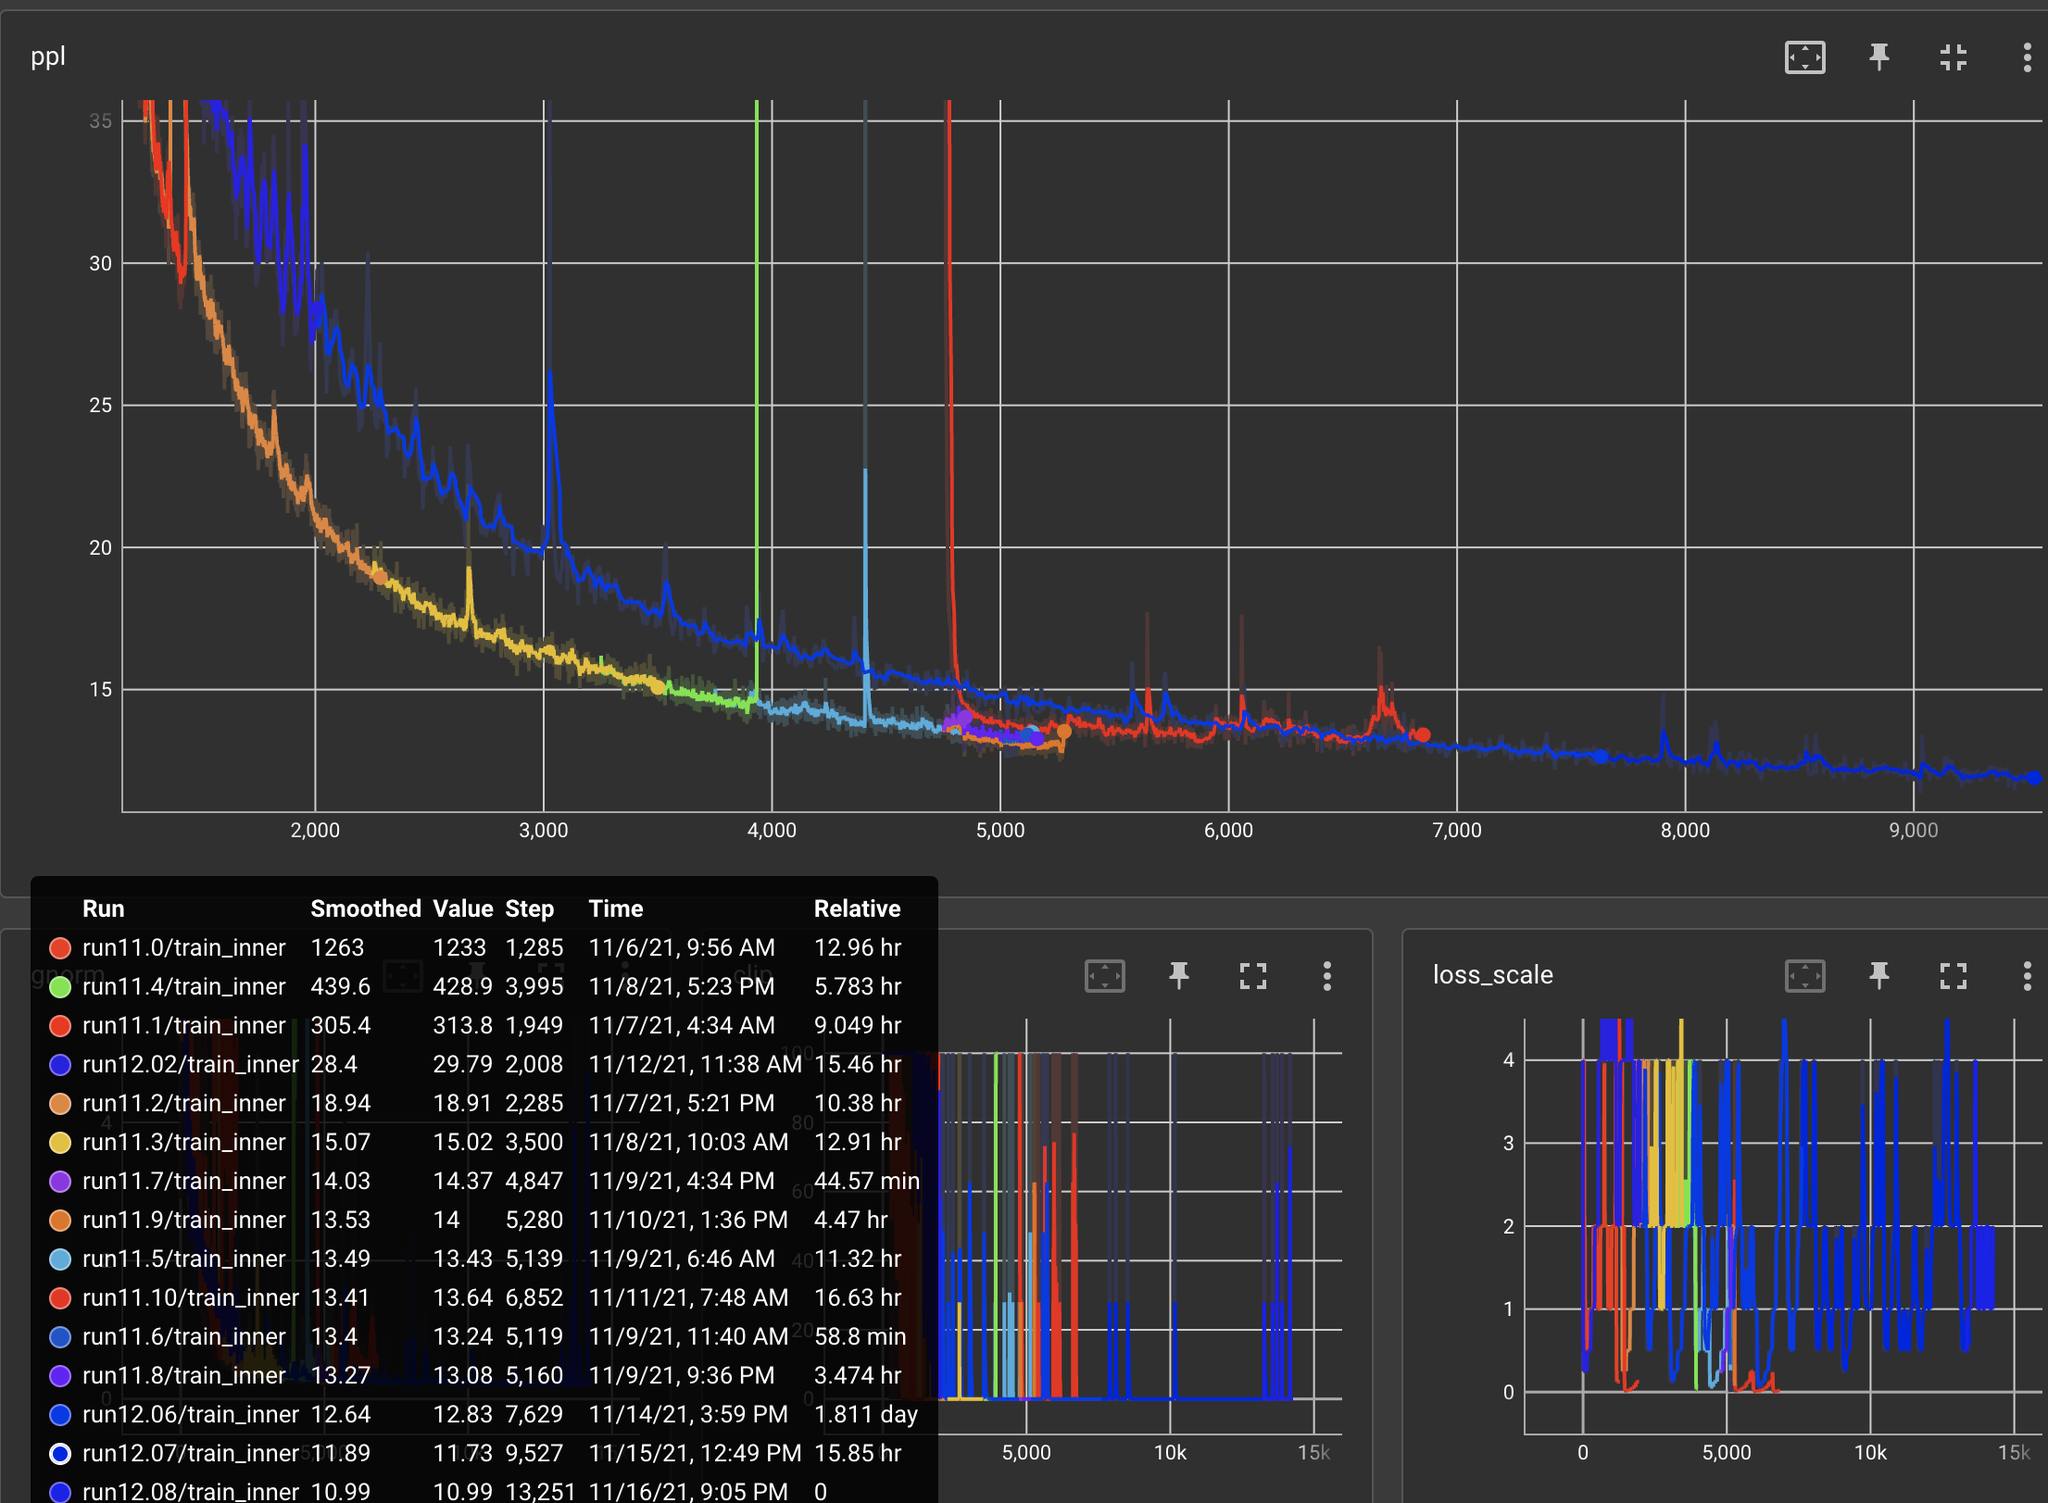Viewport: 2048px width, 1503px height.
Task: Pin the ppl chart card
Action: click(x=1879, y=57)
